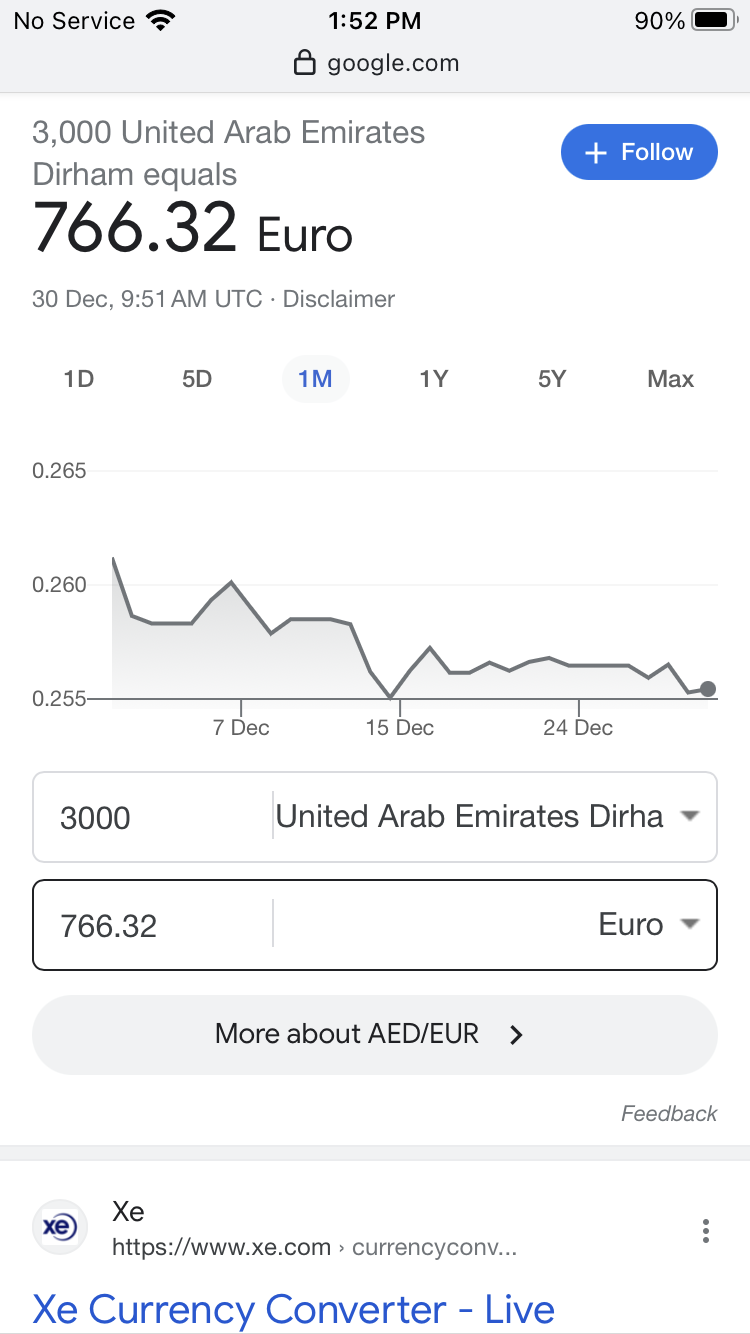Select the Max chart range
The width and height of the screenshot is (750, 1334).
[670, 379]
